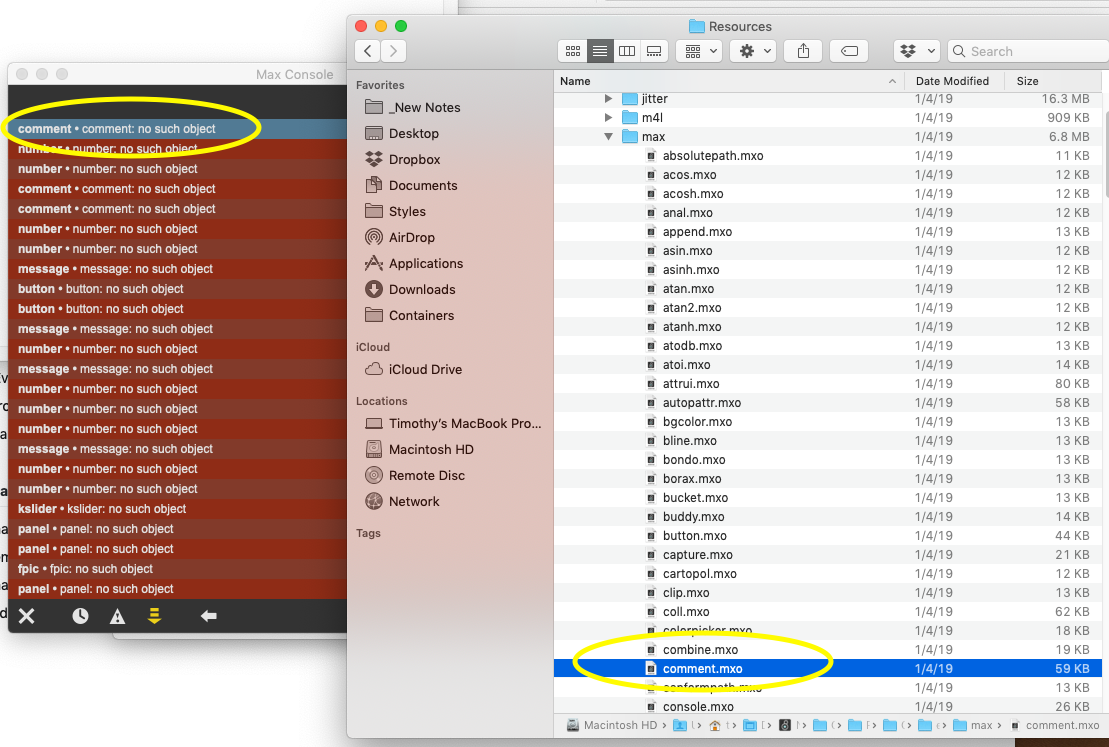Select button.mxo file
Screen dimensions: 1109x747
[x=828, y=535]
